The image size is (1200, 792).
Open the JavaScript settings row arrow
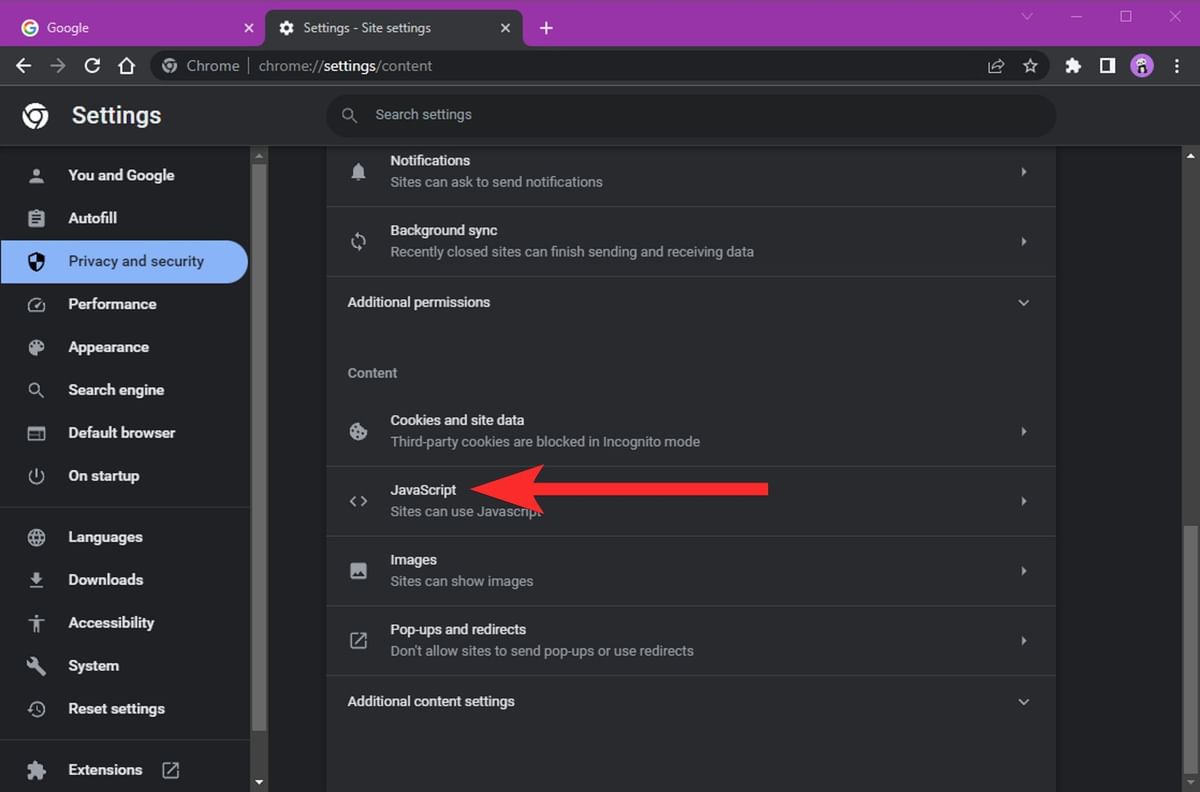click(x=1023, y=501)
